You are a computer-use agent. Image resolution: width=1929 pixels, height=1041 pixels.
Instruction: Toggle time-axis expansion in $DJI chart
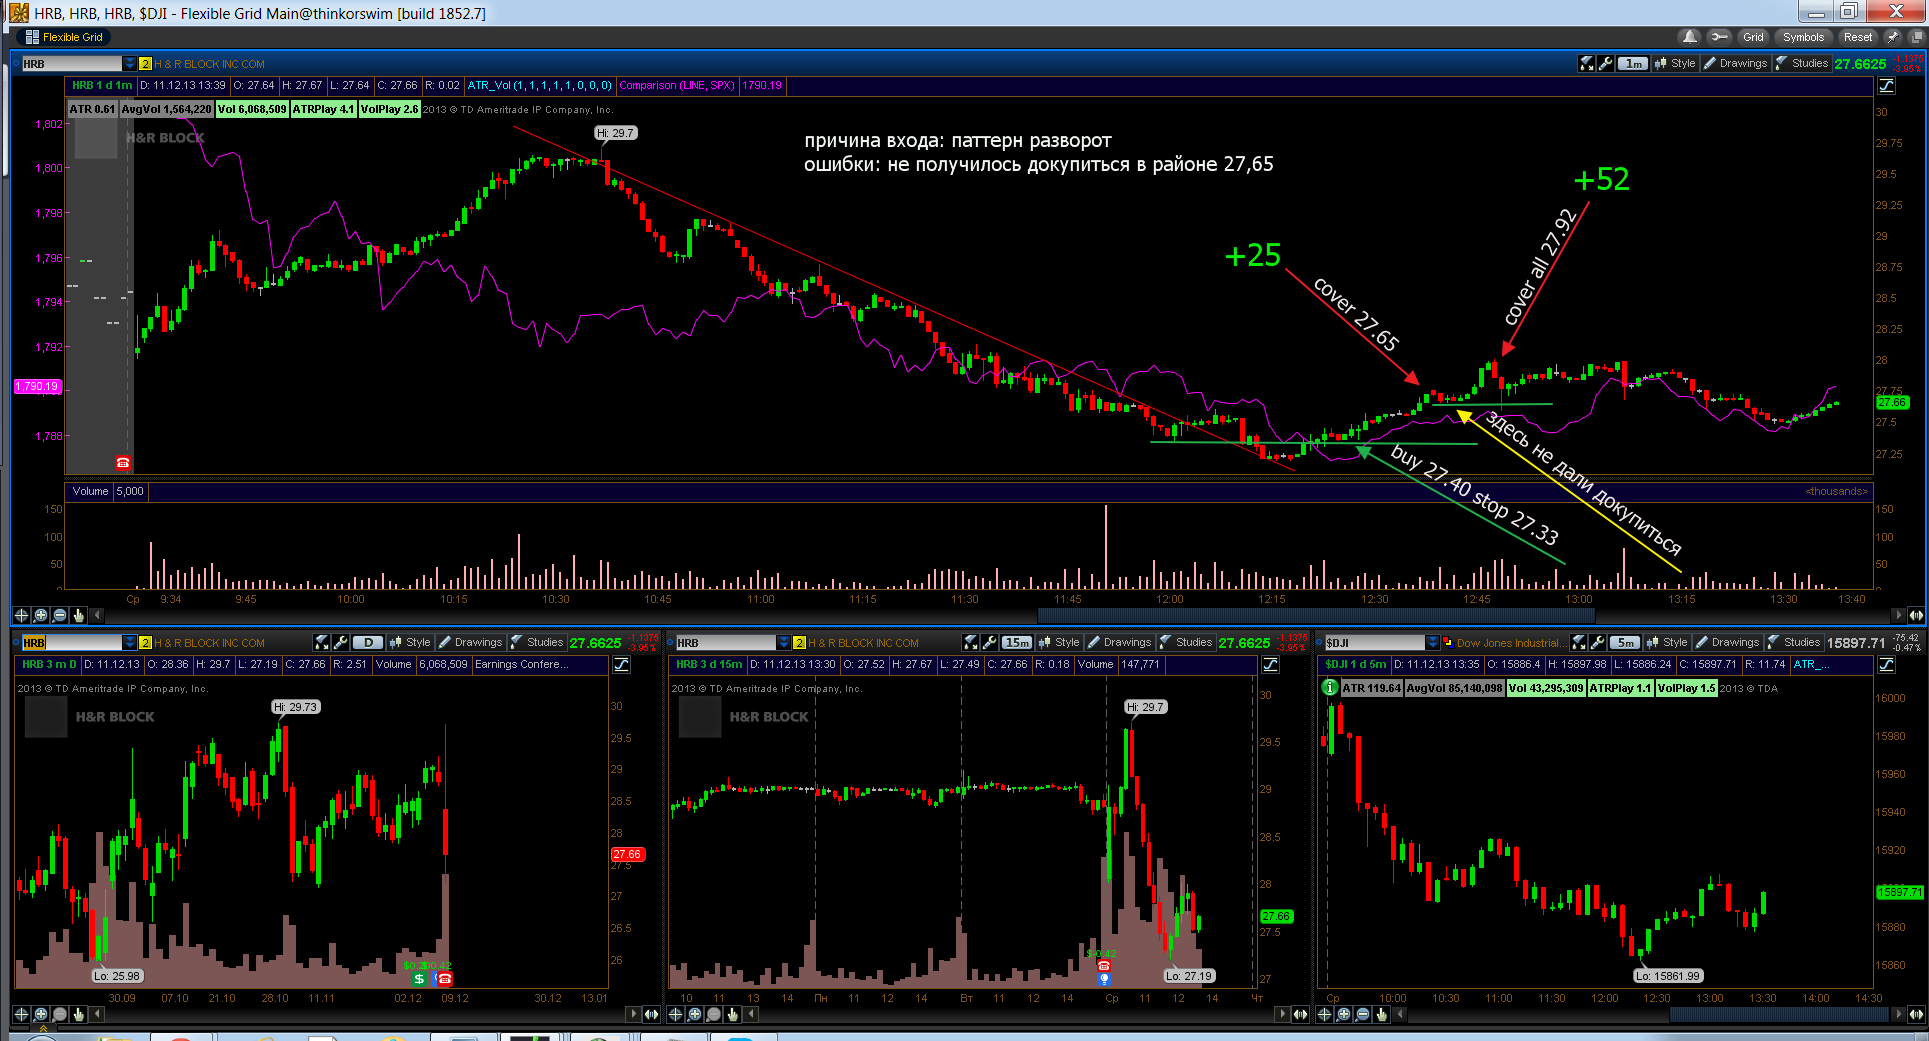(x=1916, y=1014)
